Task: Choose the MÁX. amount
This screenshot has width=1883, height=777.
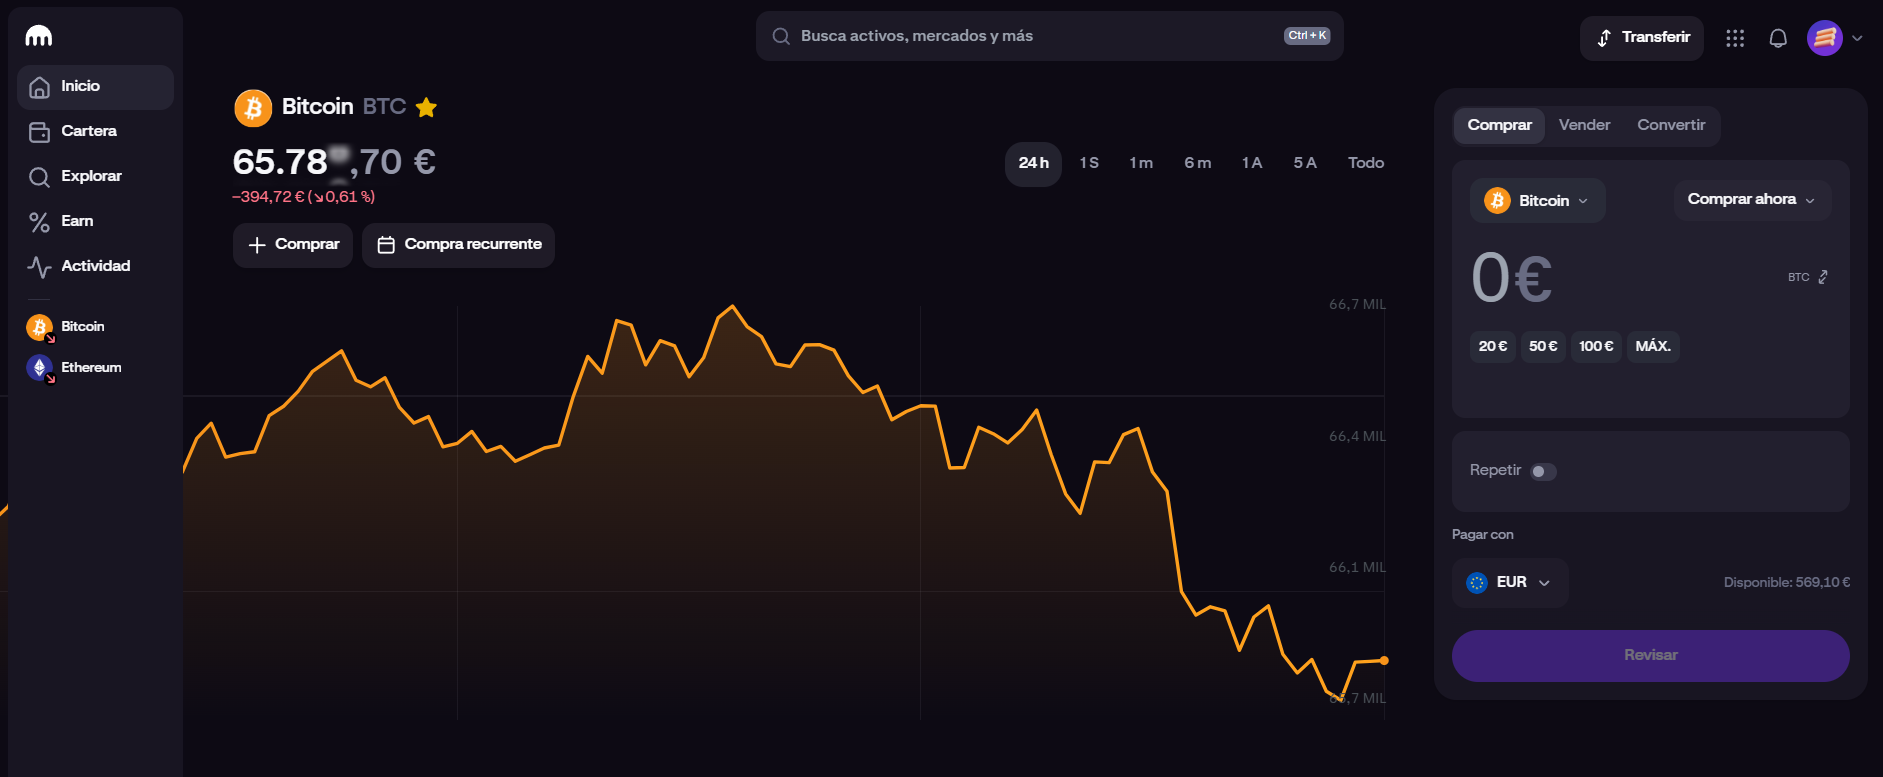Action: [x=1653, y=346]
